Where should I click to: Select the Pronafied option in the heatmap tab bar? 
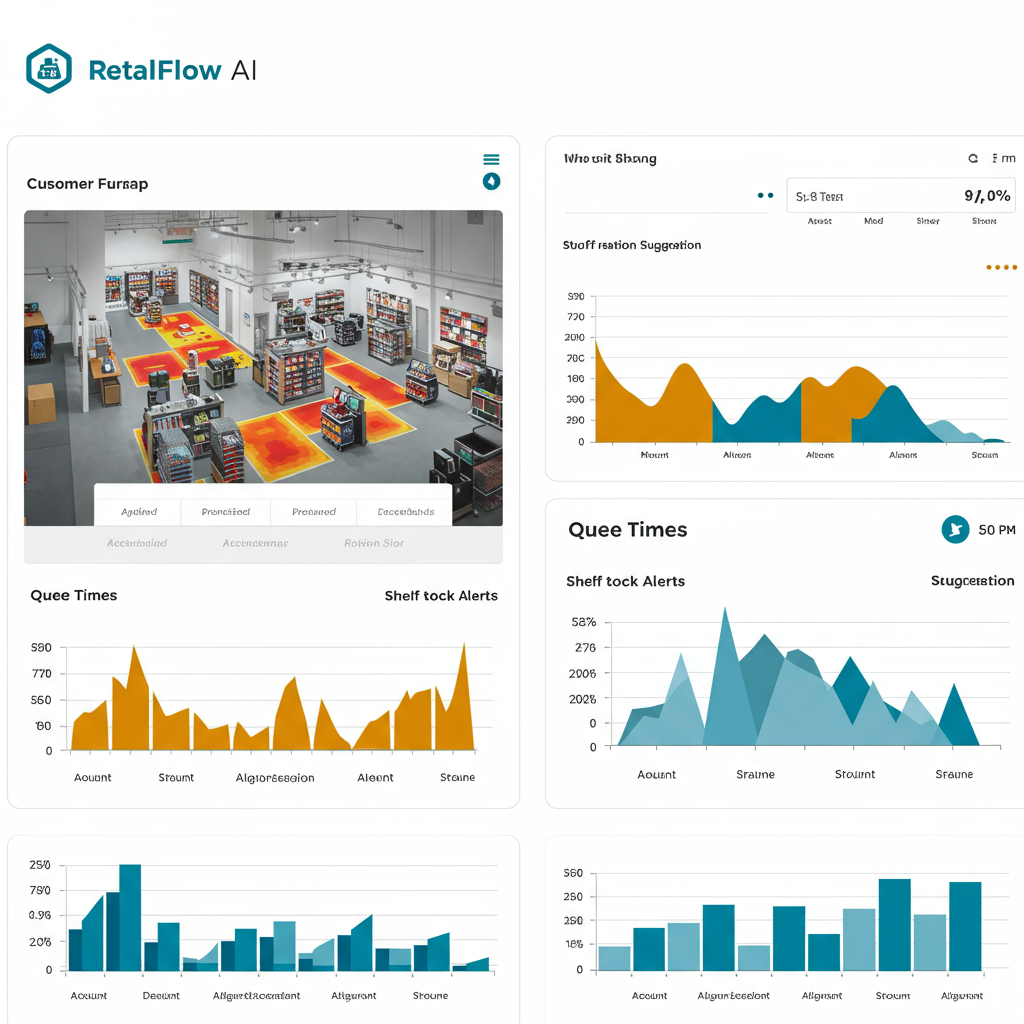(225, 511)
